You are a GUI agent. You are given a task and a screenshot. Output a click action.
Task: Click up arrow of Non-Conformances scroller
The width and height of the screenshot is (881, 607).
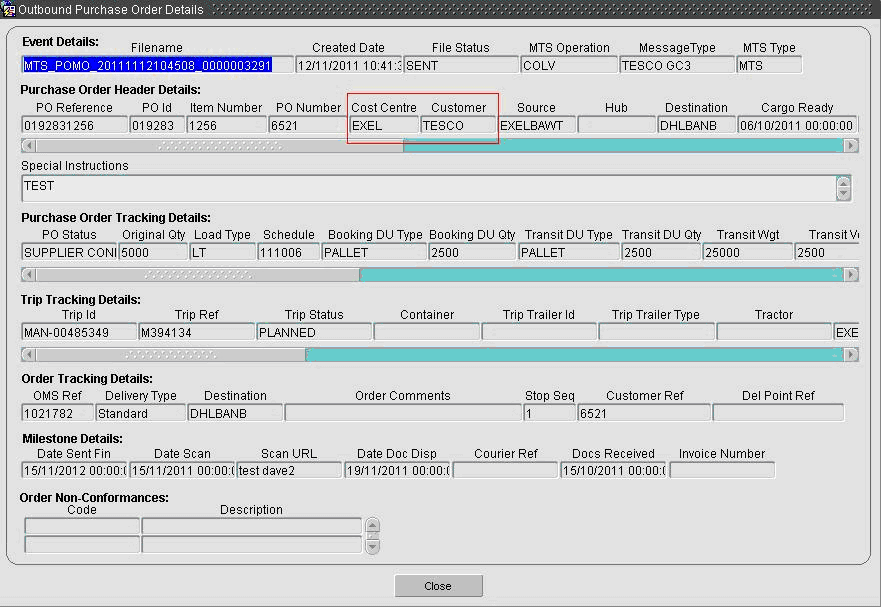click(x=372, y=526)
